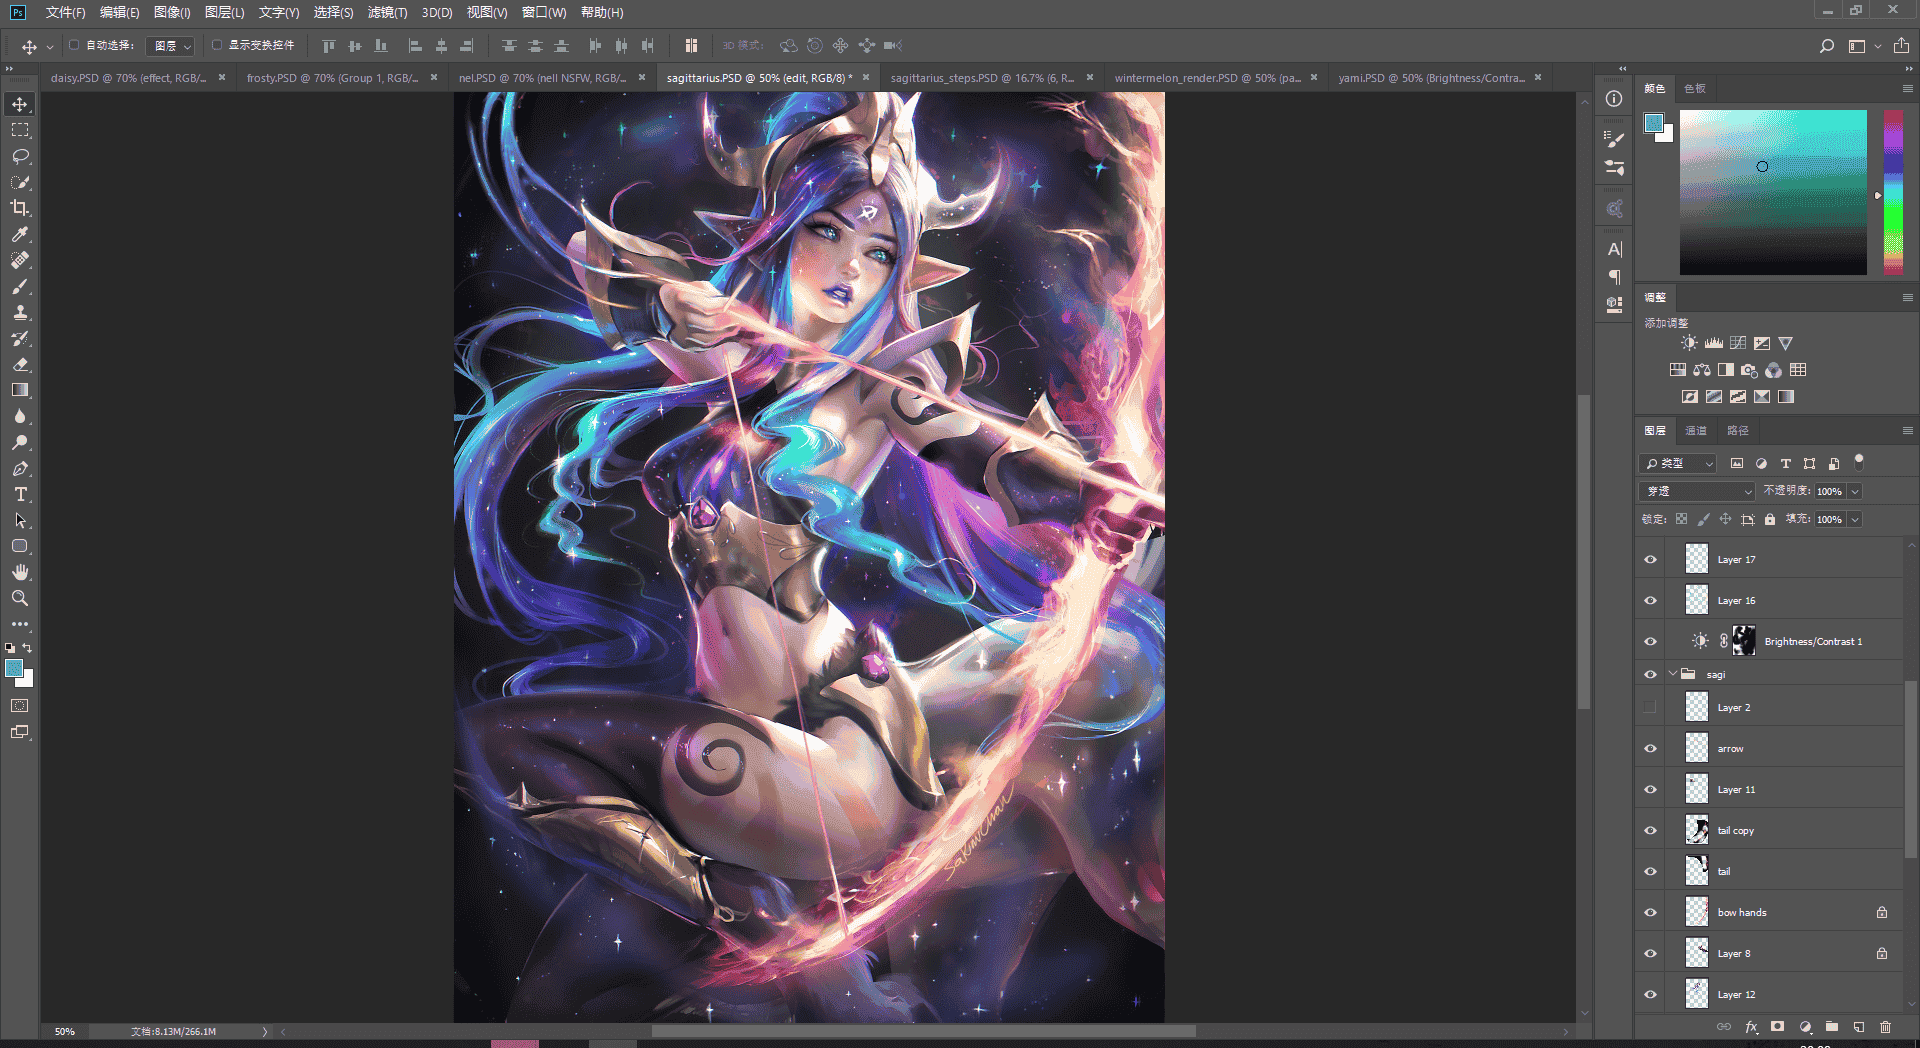Open the layer style fx menu
1920x1048 pixels.
[x=1751, y=1027]
